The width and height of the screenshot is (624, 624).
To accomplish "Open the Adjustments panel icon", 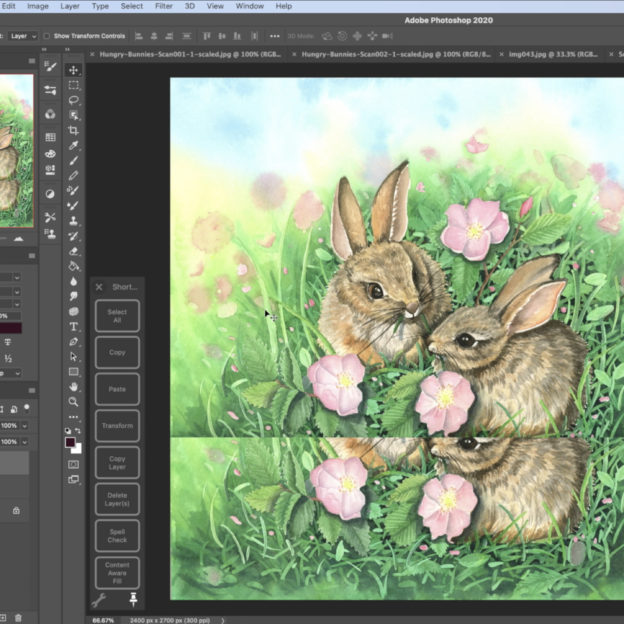I will [x=50, y=194].
